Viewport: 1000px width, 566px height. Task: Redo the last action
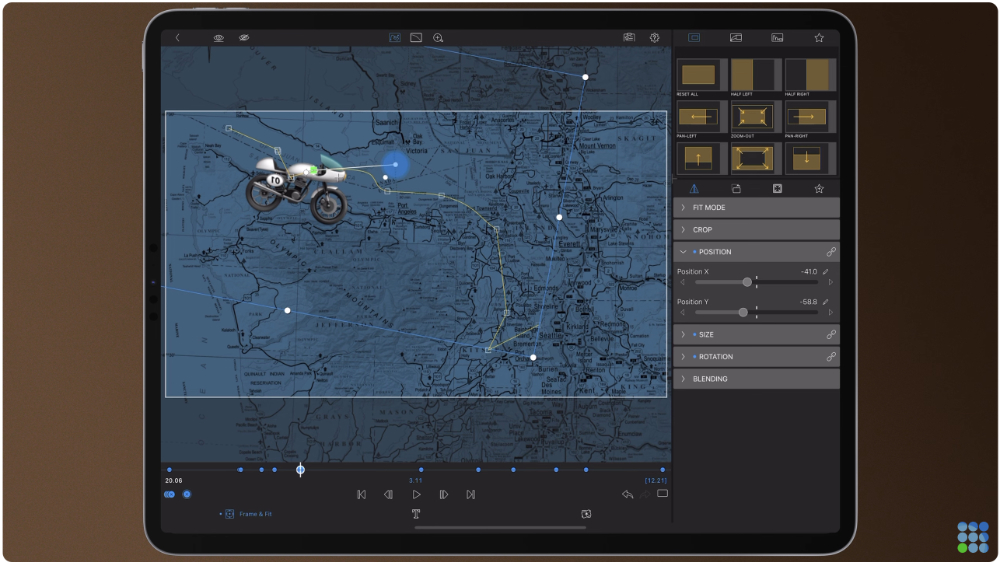(645, 495)
